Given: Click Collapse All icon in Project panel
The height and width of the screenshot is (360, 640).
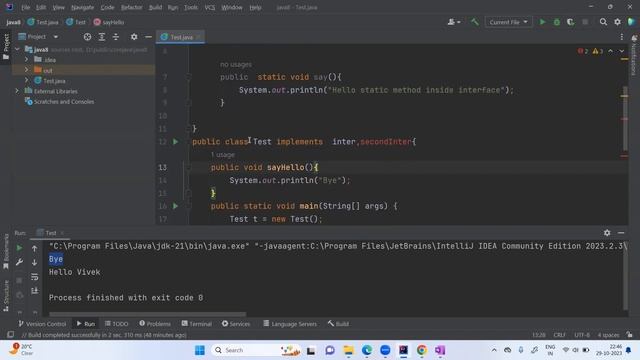Looking at the screenshot, I should tap(116, 37).
